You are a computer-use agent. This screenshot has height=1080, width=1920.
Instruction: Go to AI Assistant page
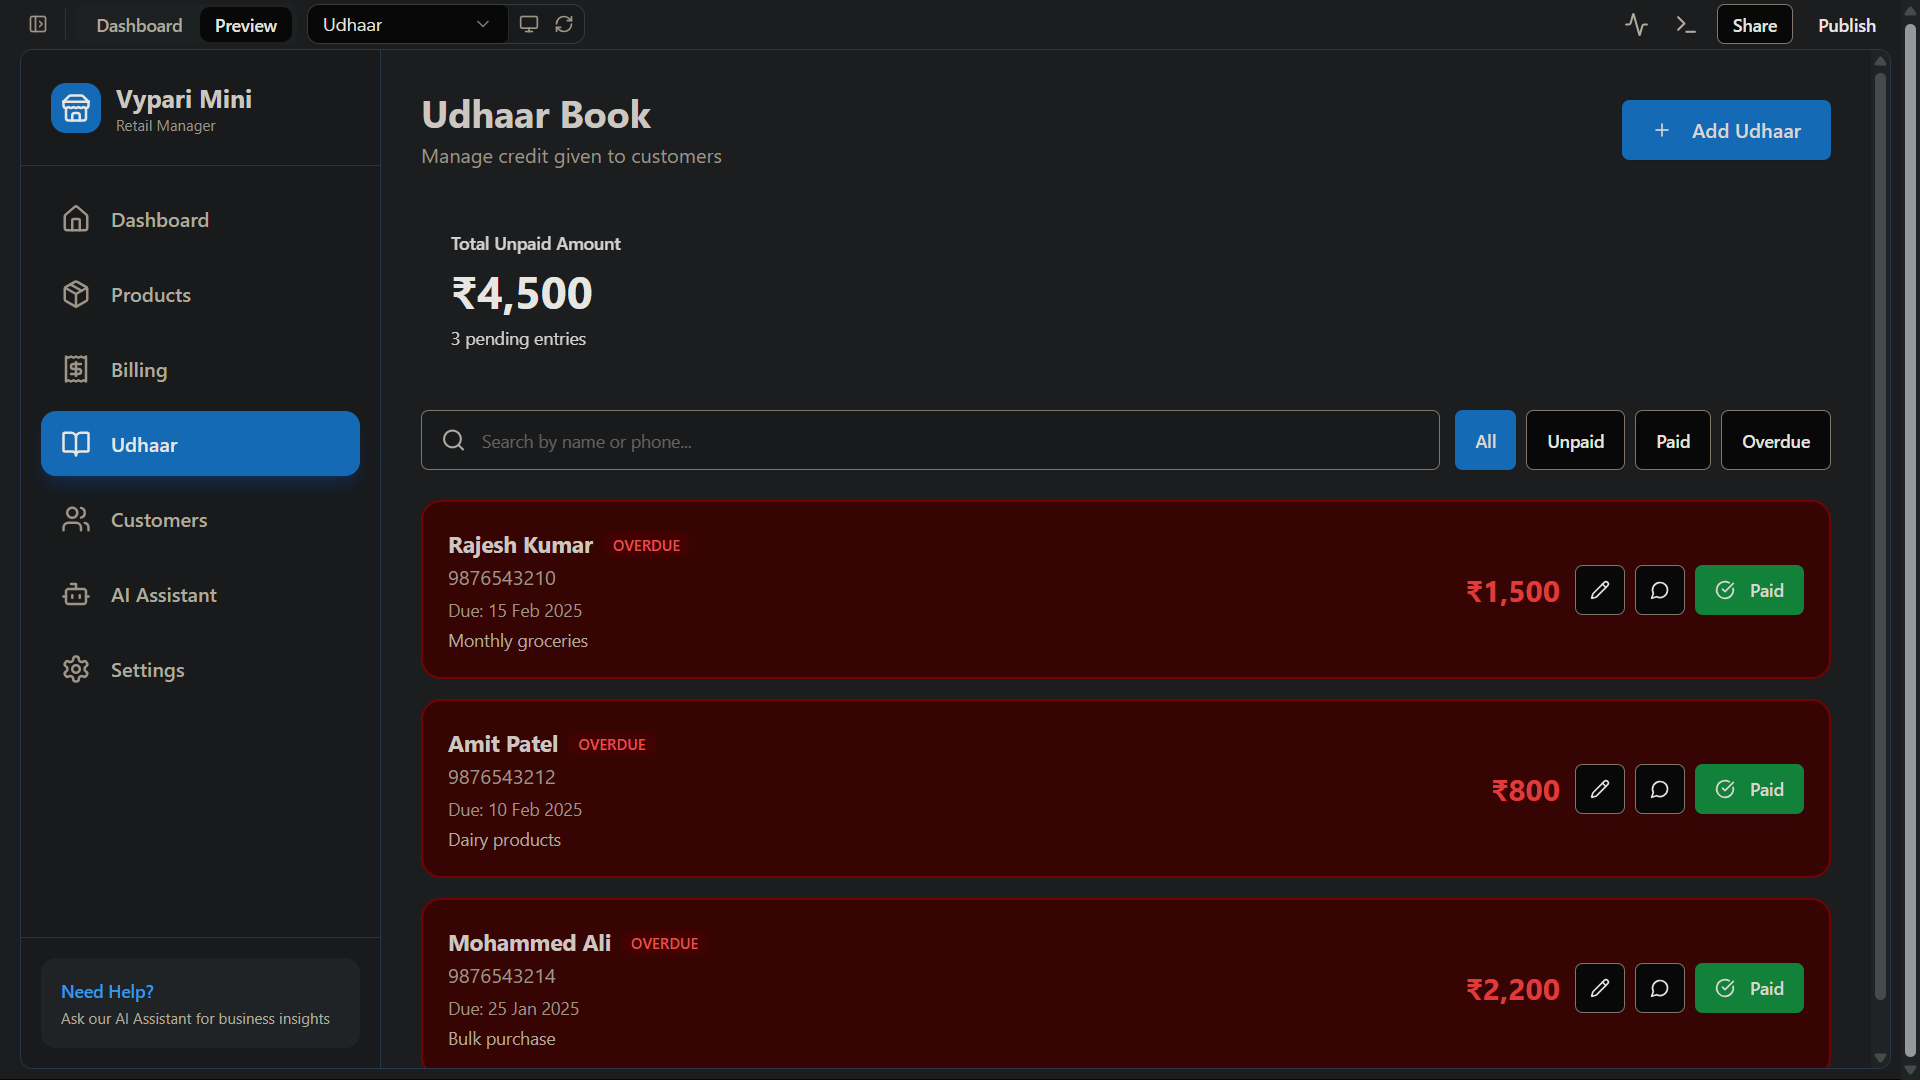[163, 595]
